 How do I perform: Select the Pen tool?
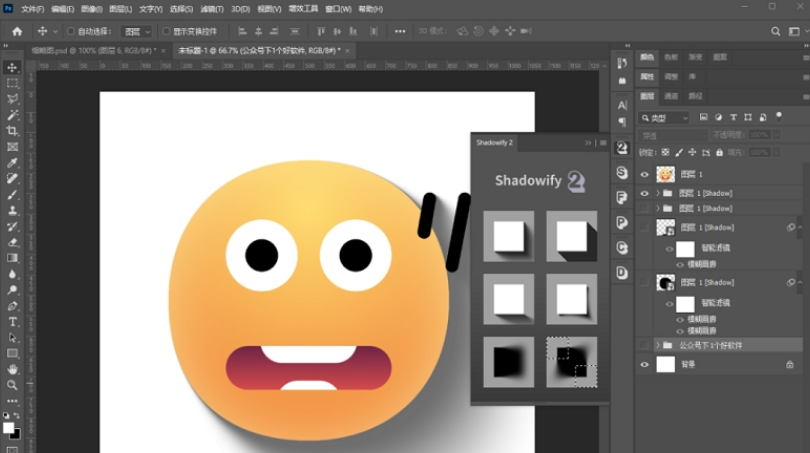12,306
